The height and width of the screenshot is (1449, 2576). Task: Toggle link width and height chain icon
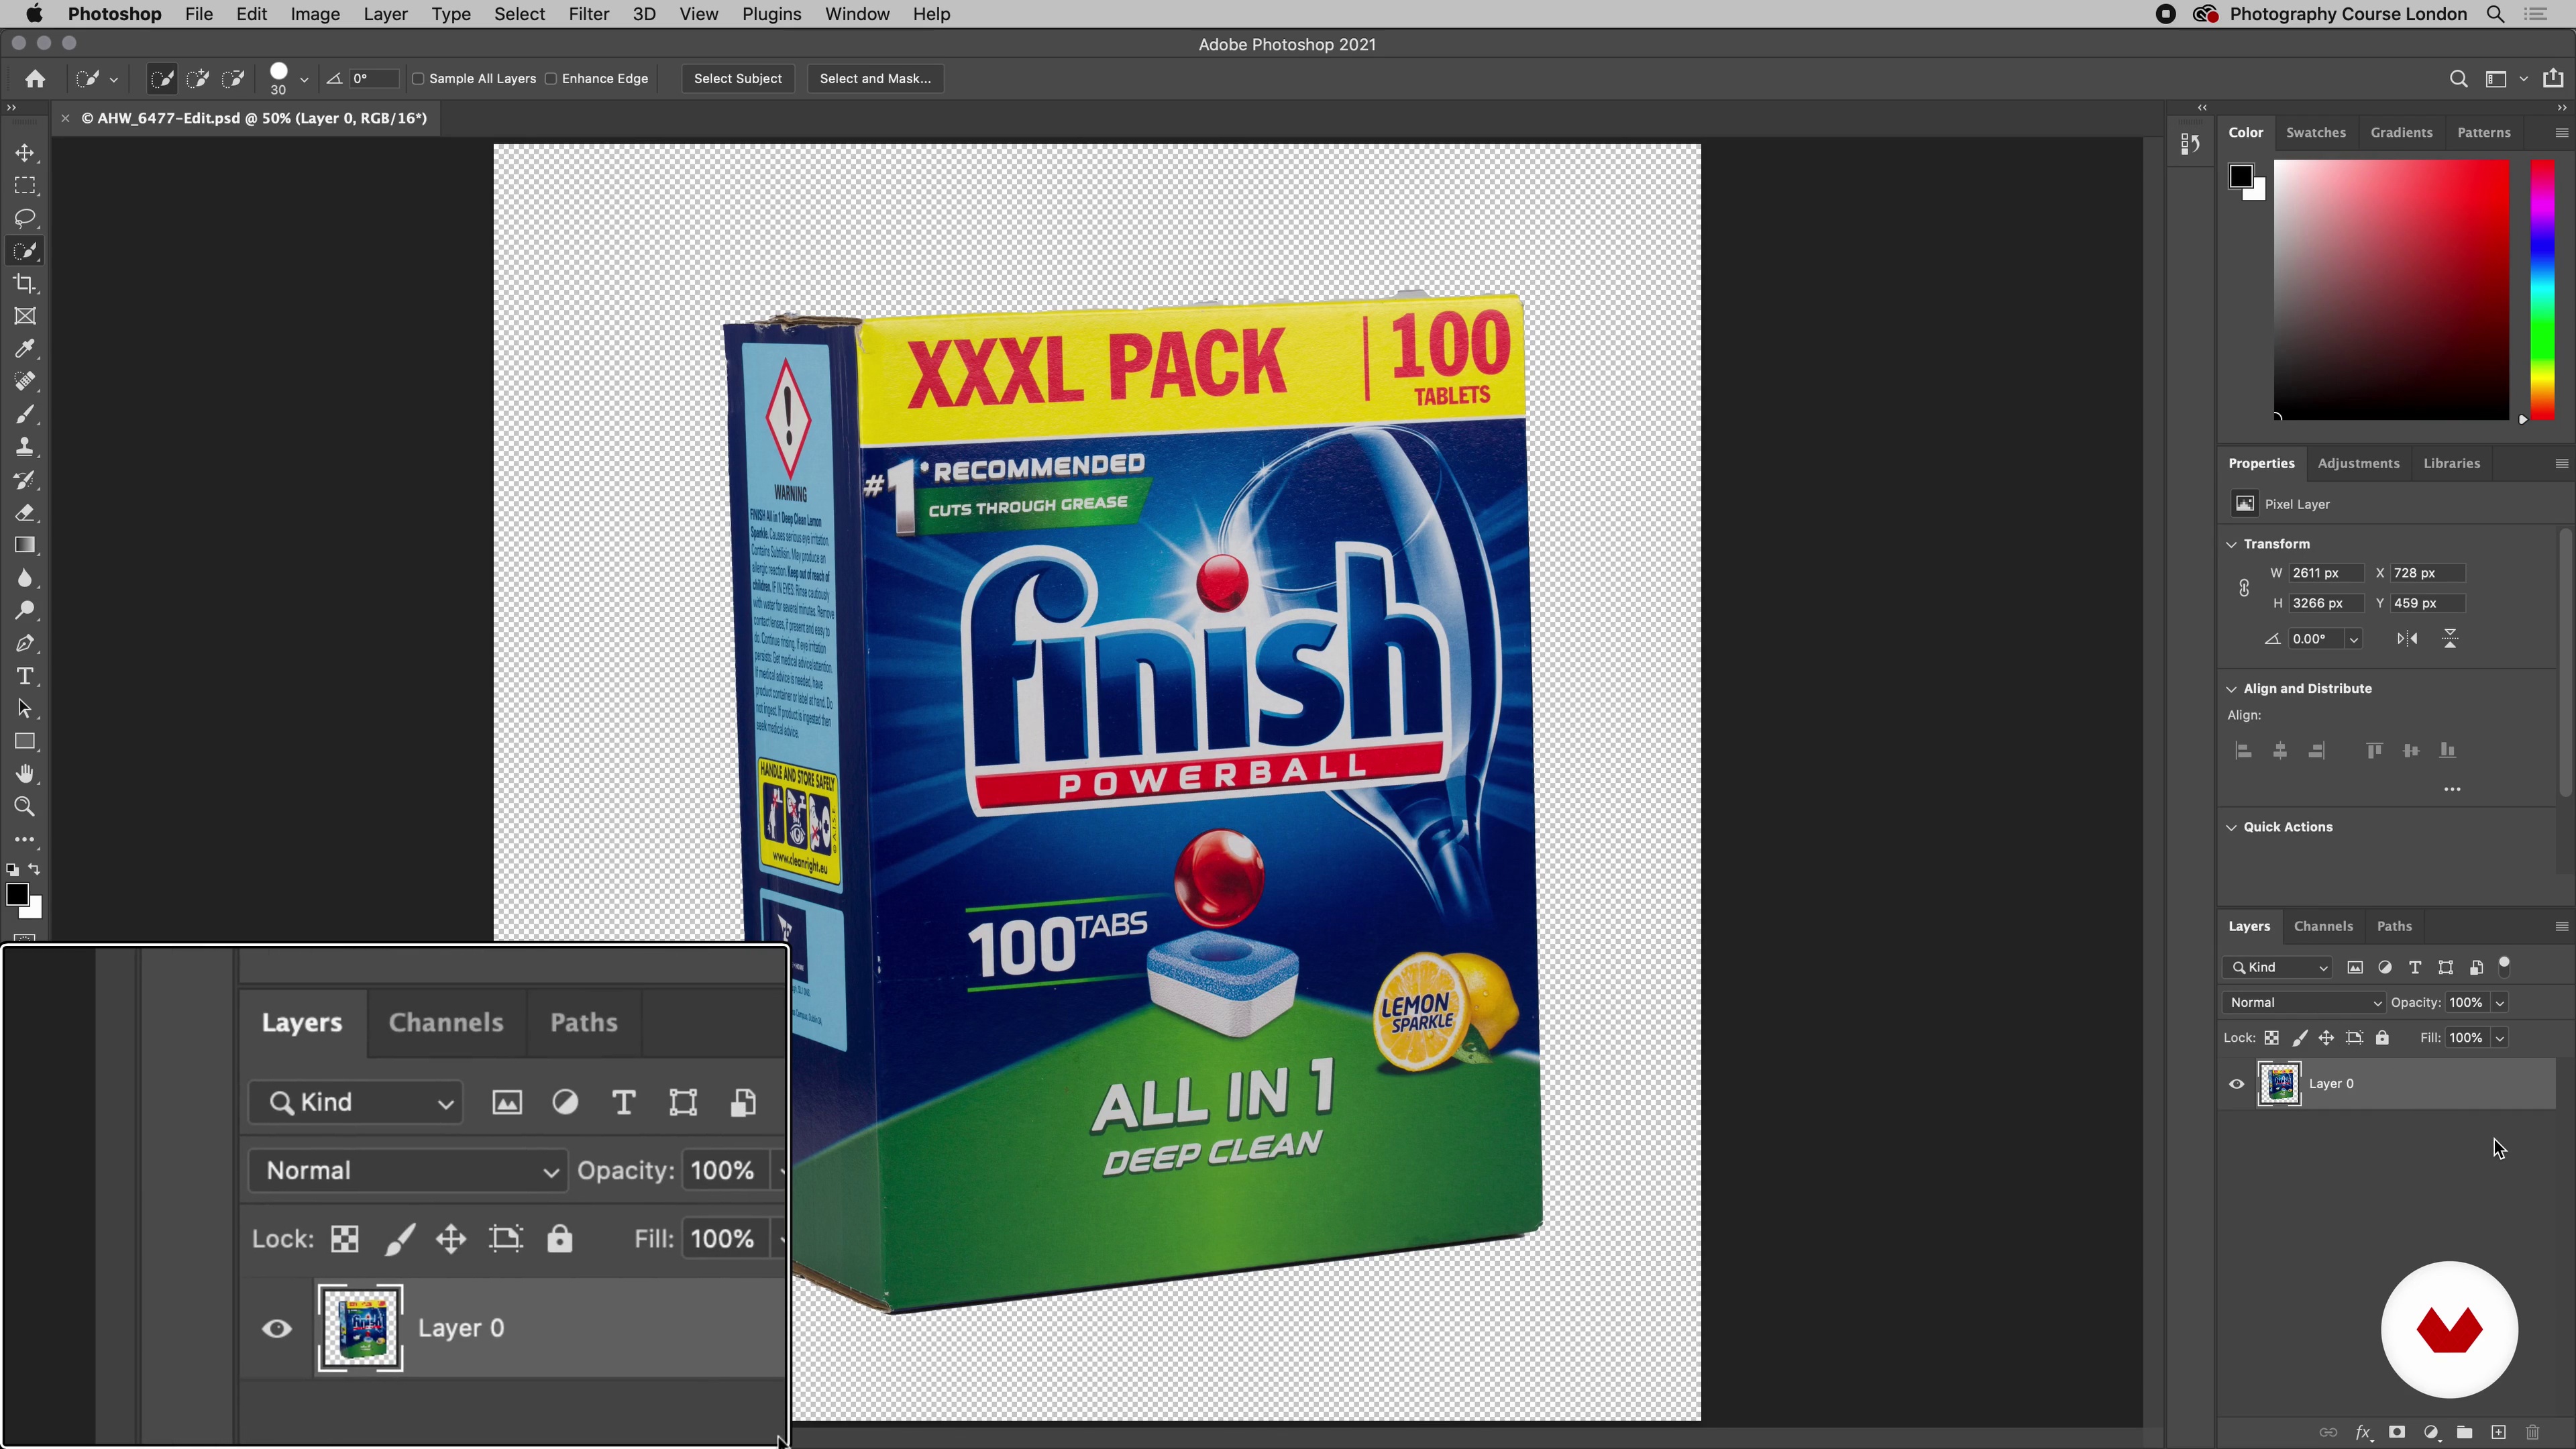(2244, 588)
